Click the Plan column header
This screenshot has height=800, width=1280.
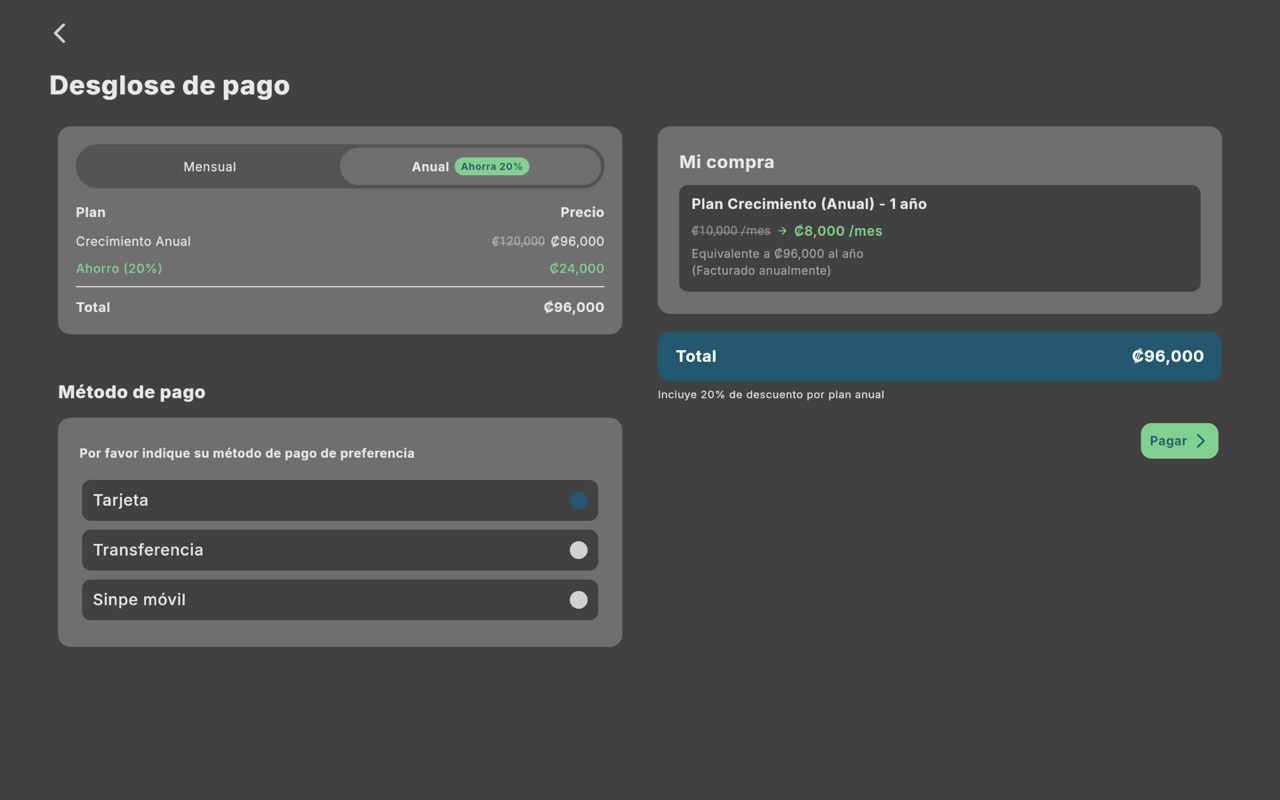91,212
